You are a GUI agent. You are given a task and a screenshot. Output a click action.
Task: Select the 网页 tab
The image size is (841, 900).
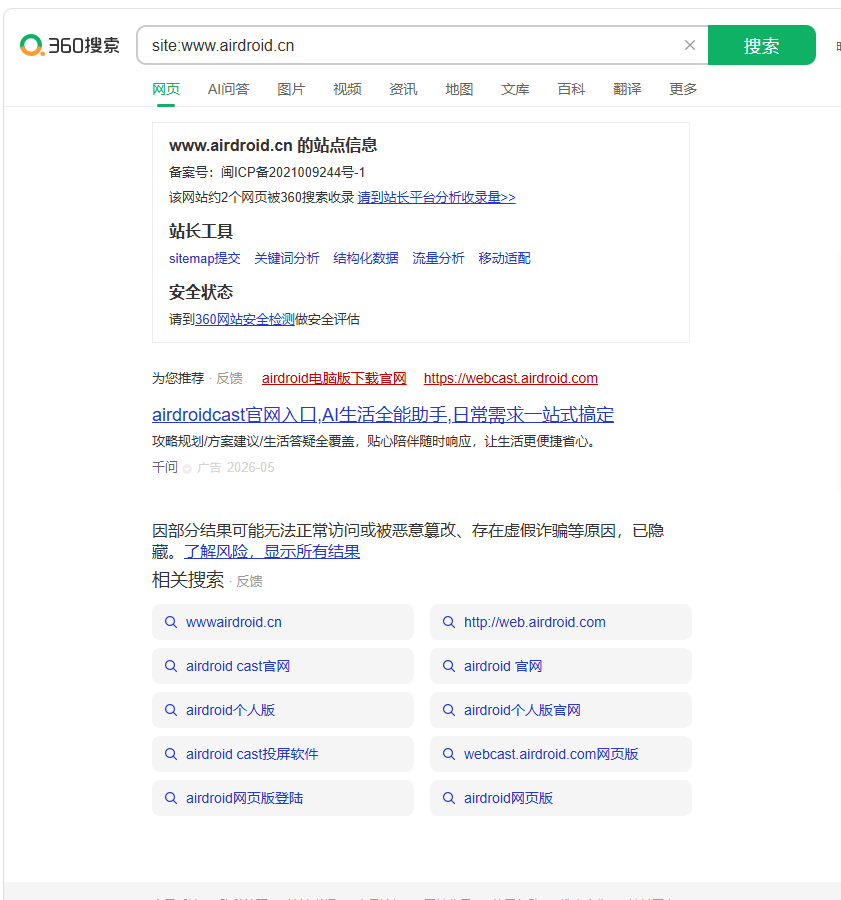pos(166,90)
